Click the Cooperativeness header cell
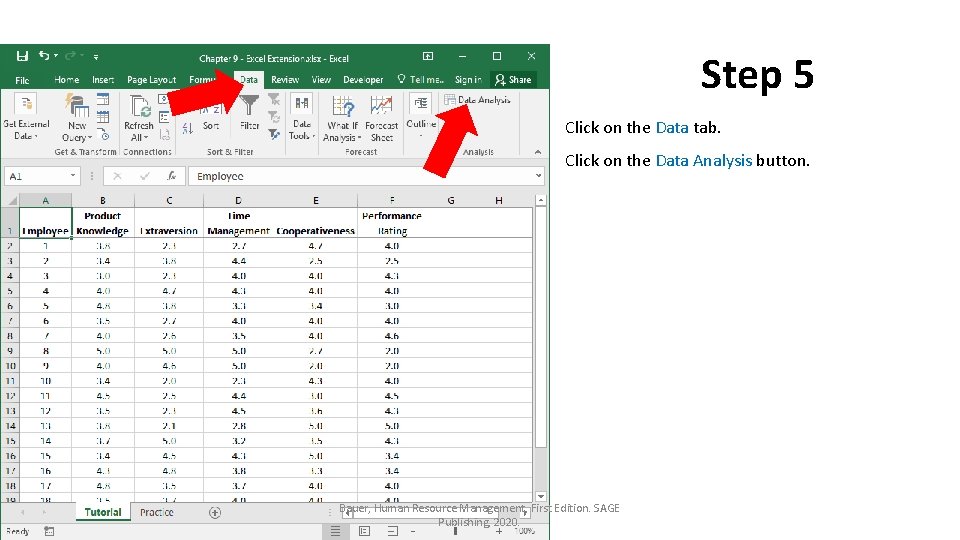The height and width of the screenshot is (540, 960). 315,223
